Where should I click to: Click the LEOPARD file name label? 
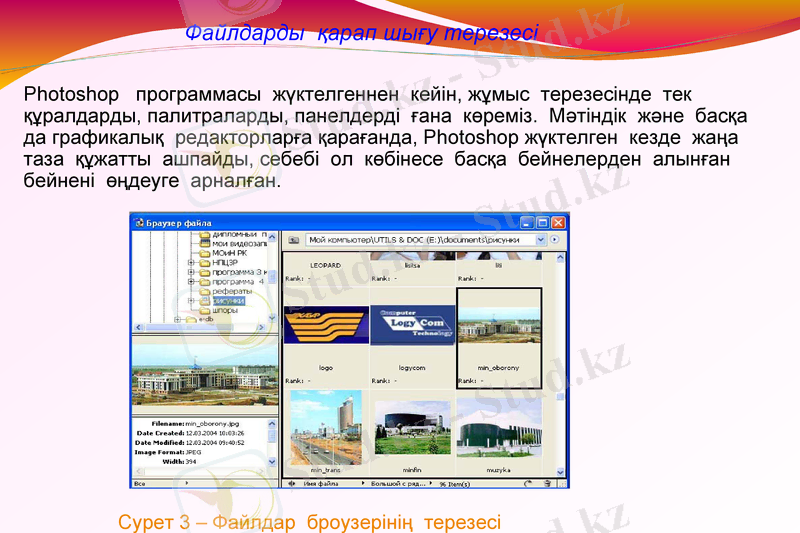click(326, 266)
